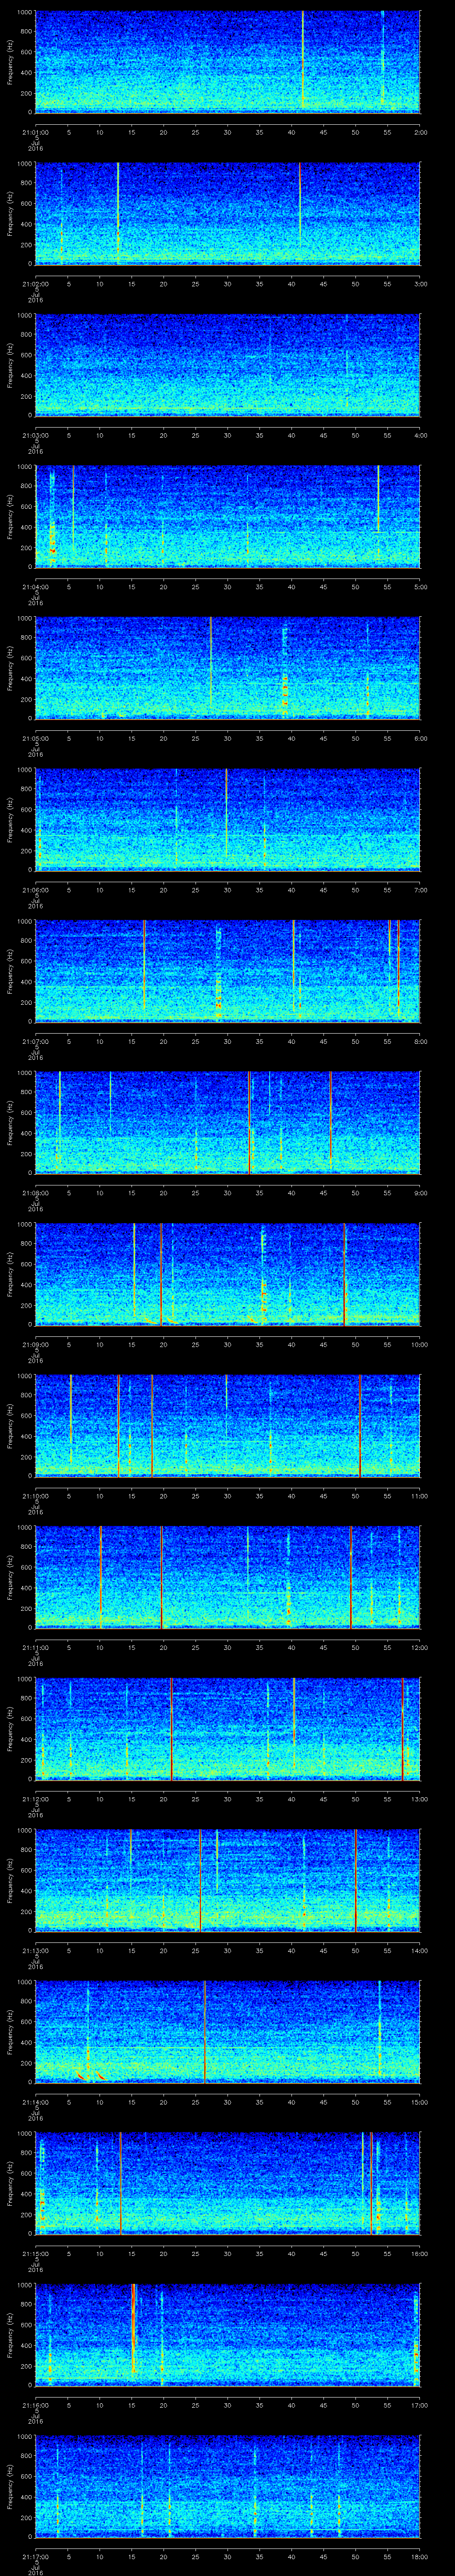Select the '5:00' end-of-minute label
This screenshot has height=2576, width=455.
[420, 586]
